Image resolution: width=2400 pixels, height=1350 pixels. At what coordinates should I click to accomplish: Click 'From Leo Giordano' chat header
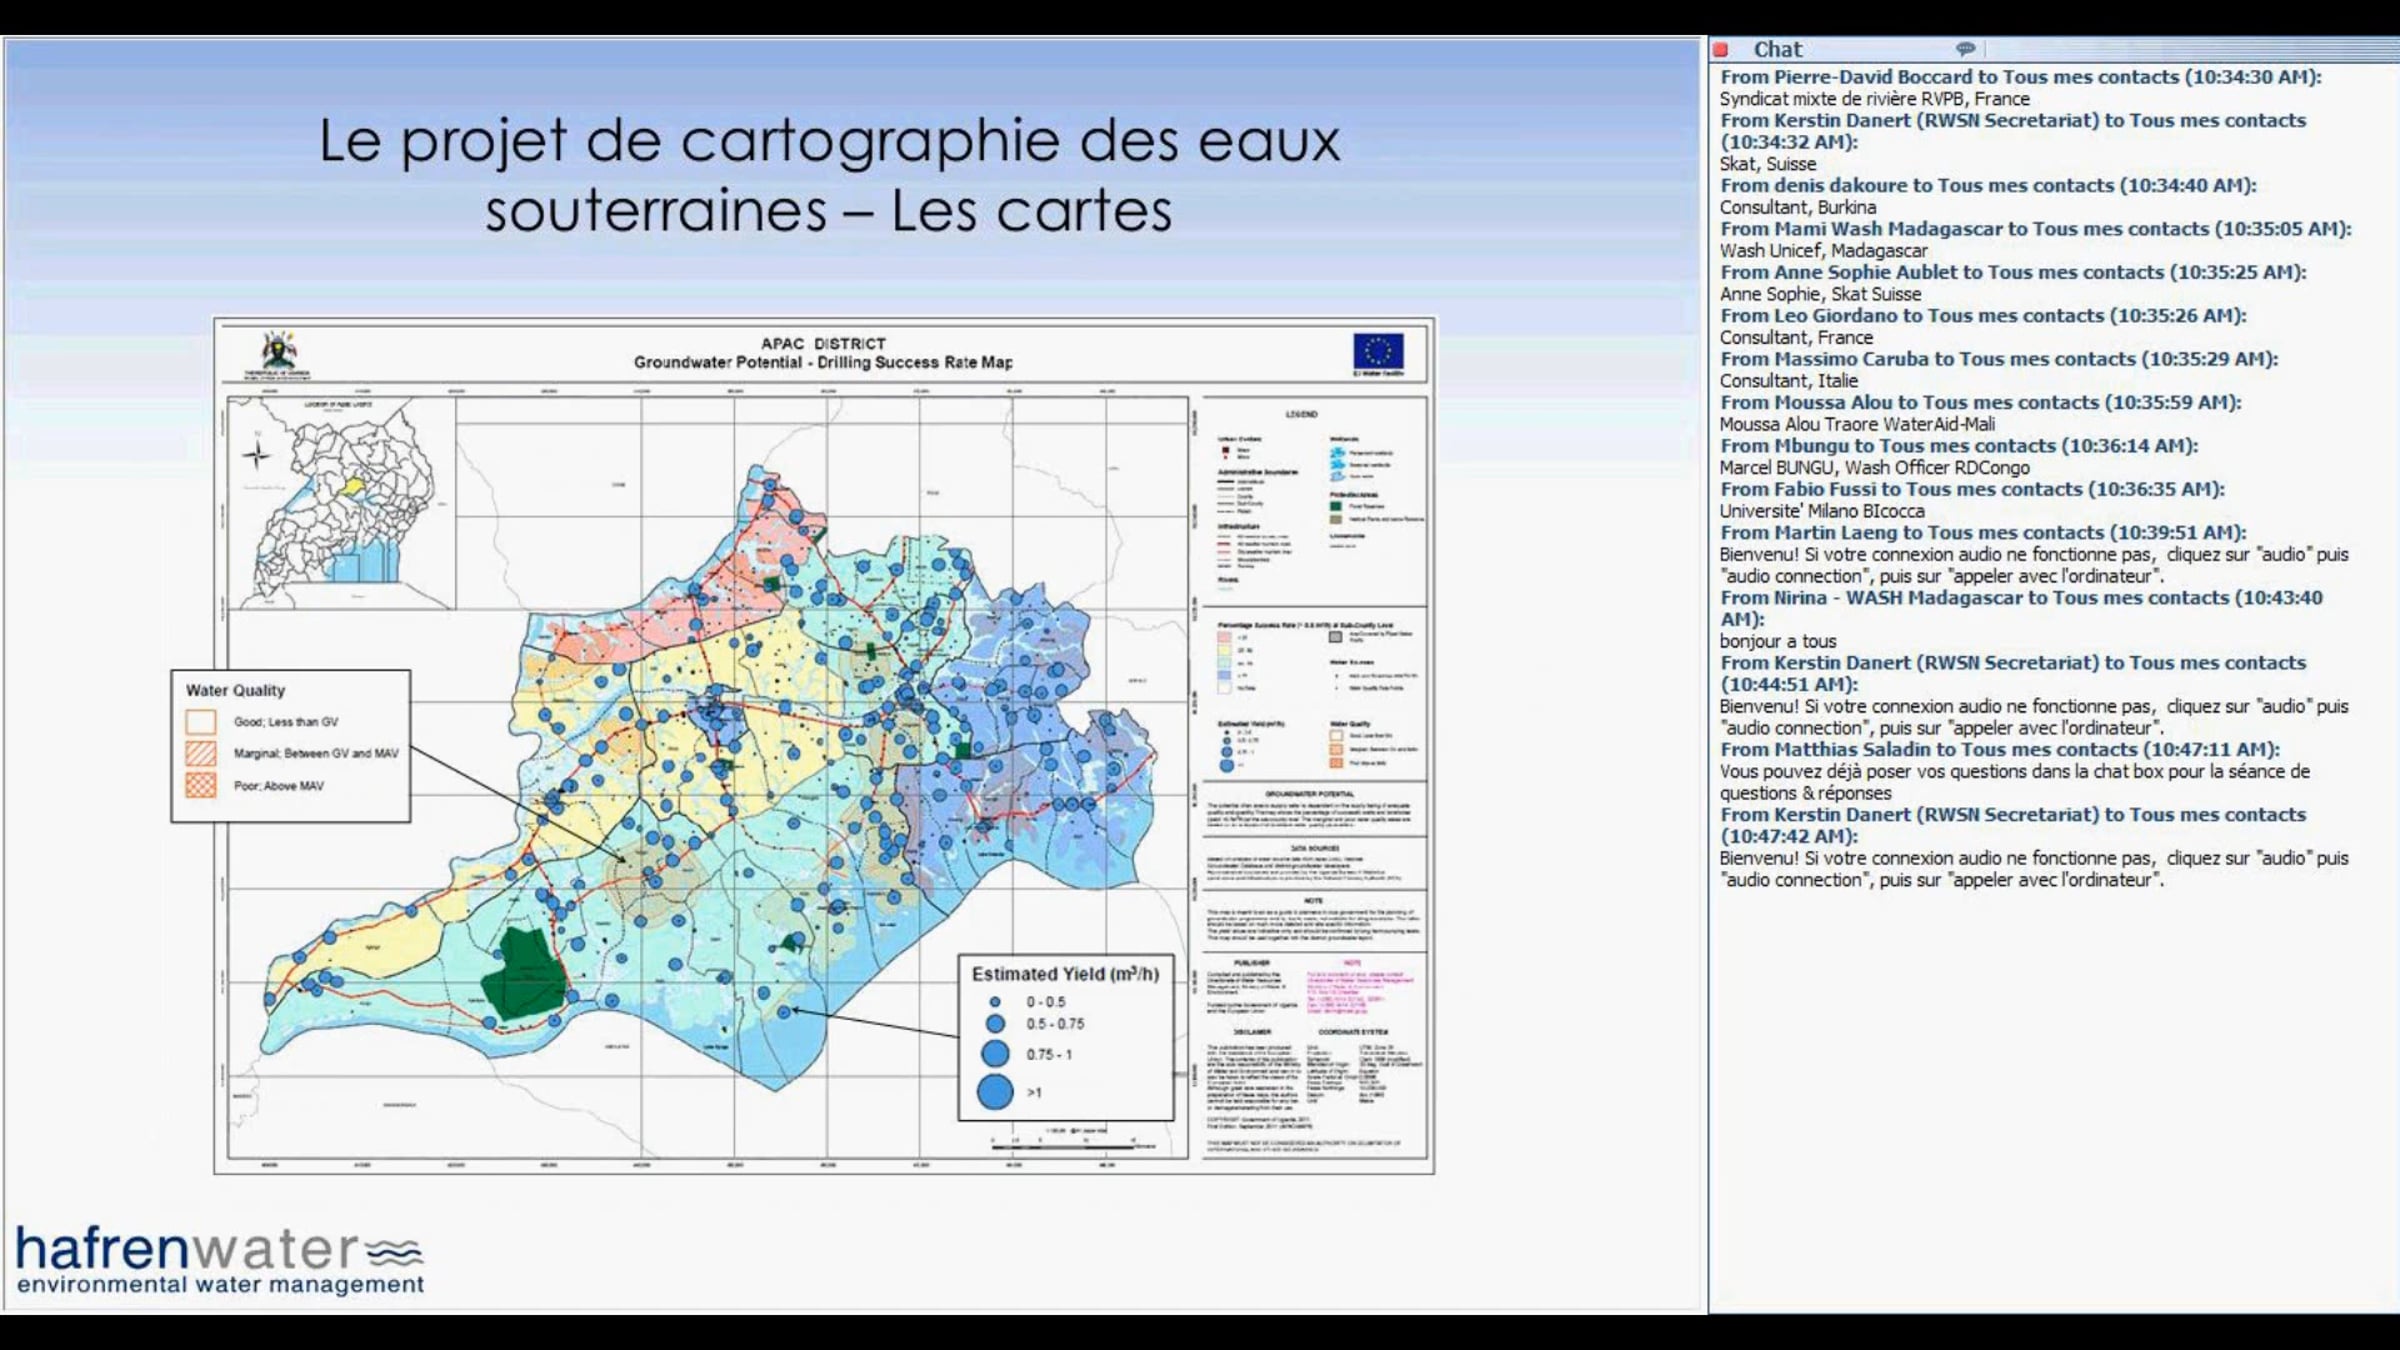[x=1983, y=316]
